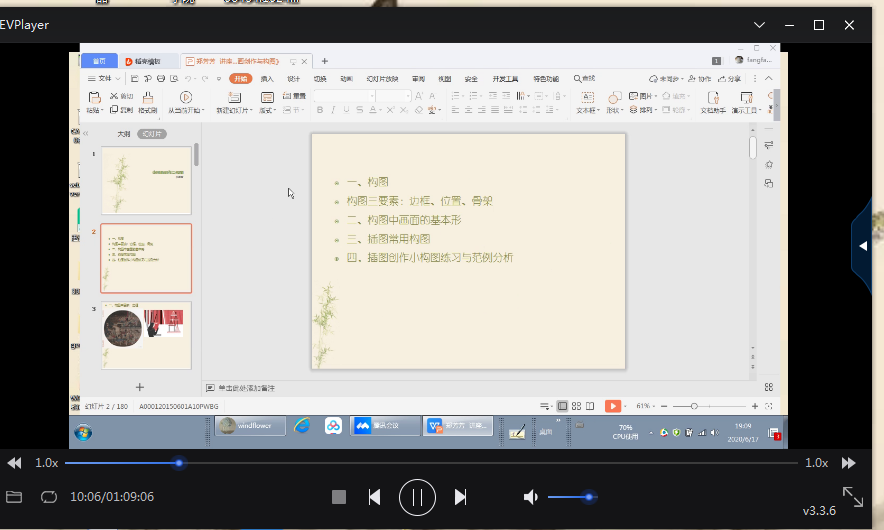Click the 分享 share button
884x530 pixels.
click(x=729, y=79)
